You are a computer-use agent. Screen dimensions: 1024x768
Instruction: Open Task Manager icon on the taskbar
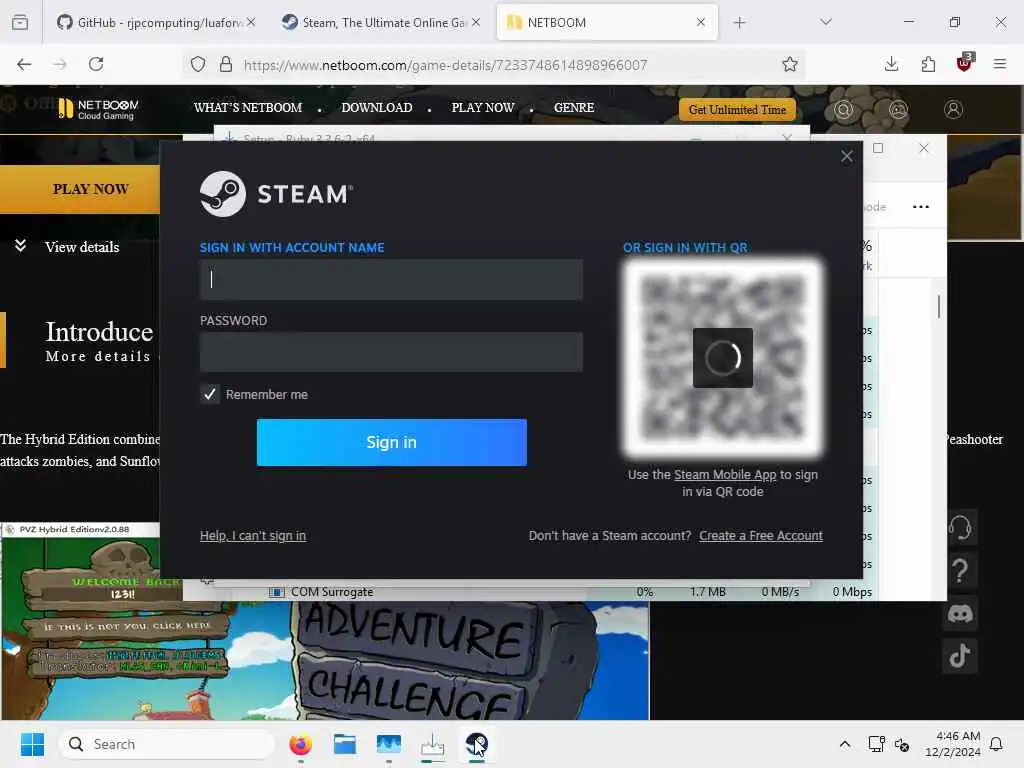[389, 744]
